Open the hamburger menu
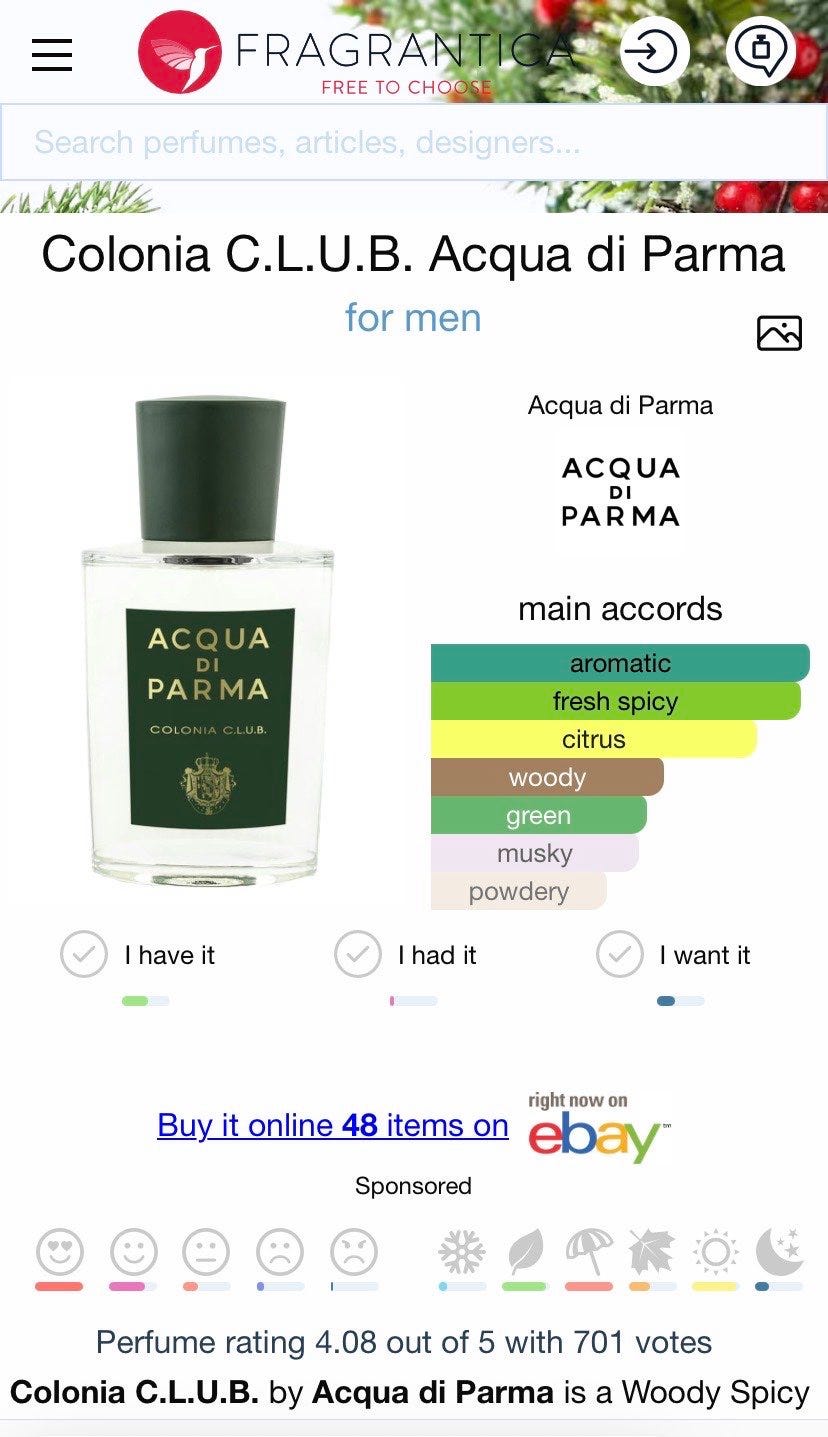 point(52,54)
